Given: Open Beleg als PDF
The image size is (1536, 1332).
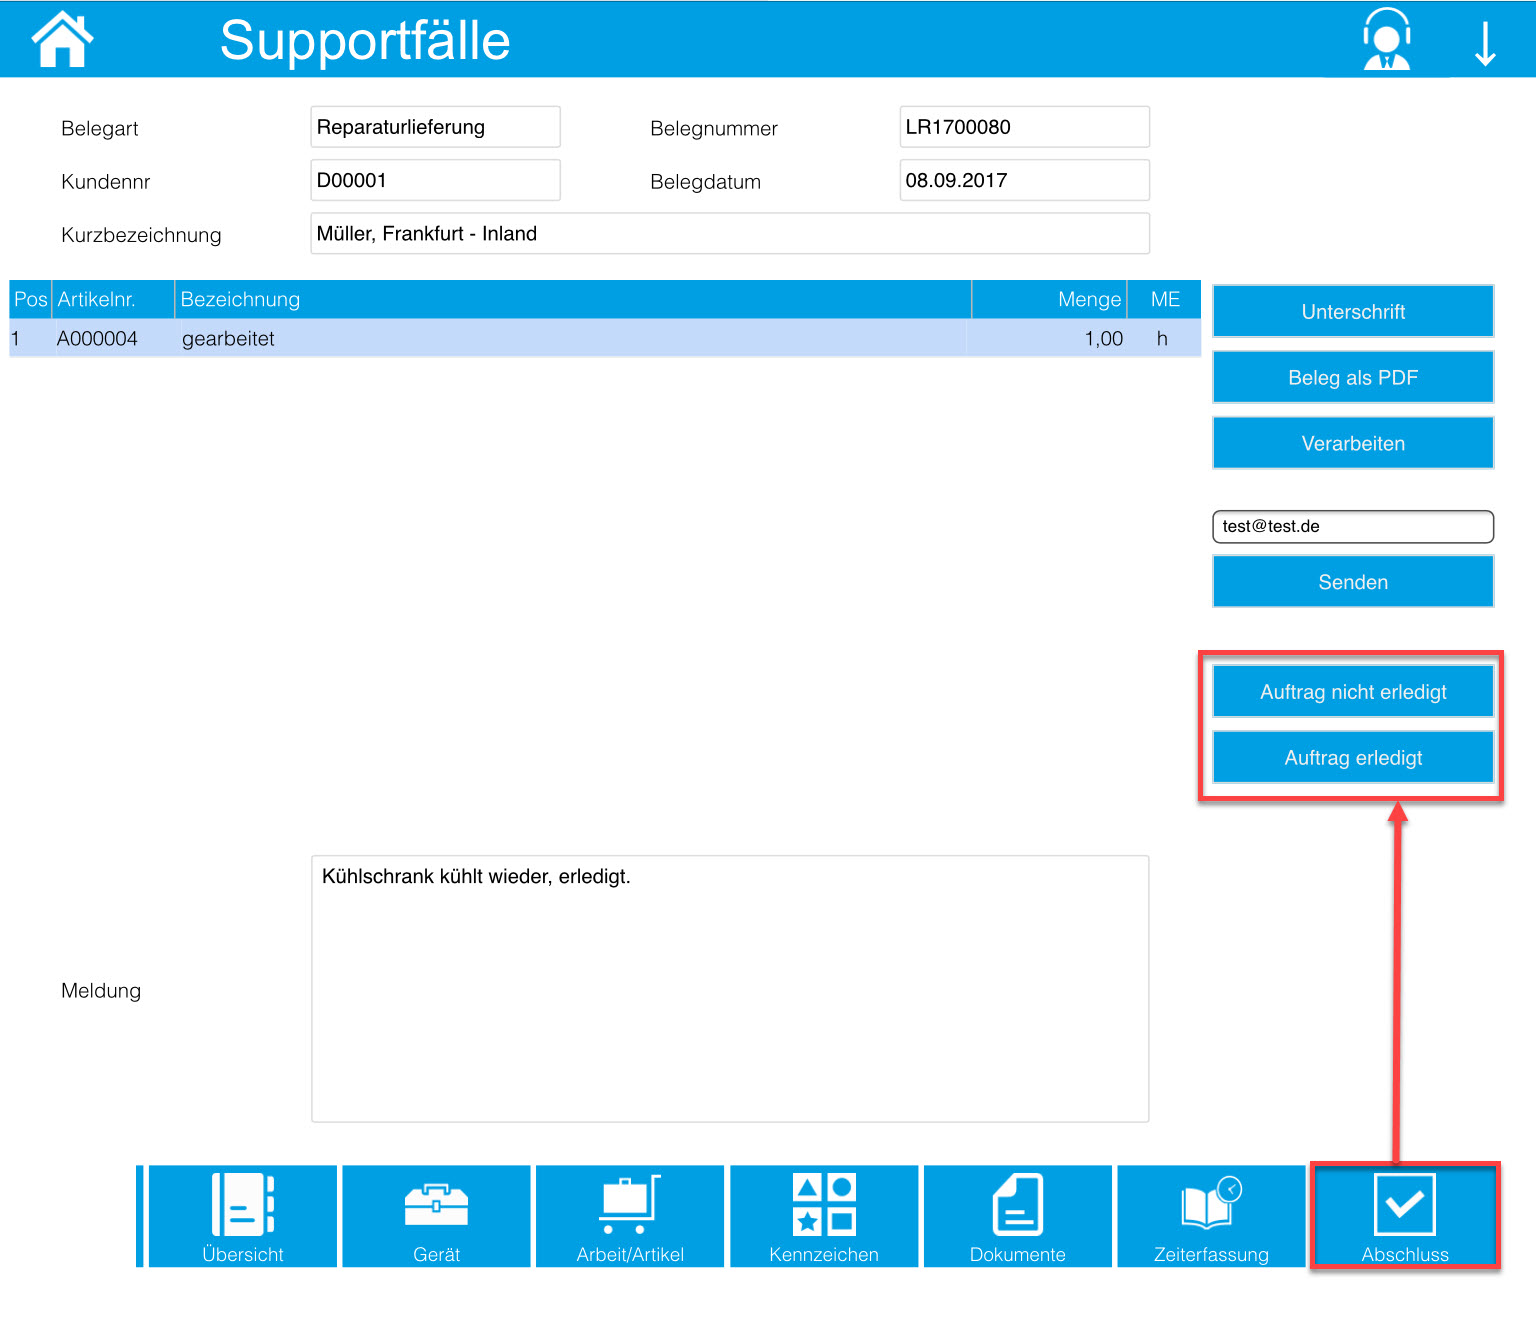Looking at the screenshot, I should pos(1352,377).
